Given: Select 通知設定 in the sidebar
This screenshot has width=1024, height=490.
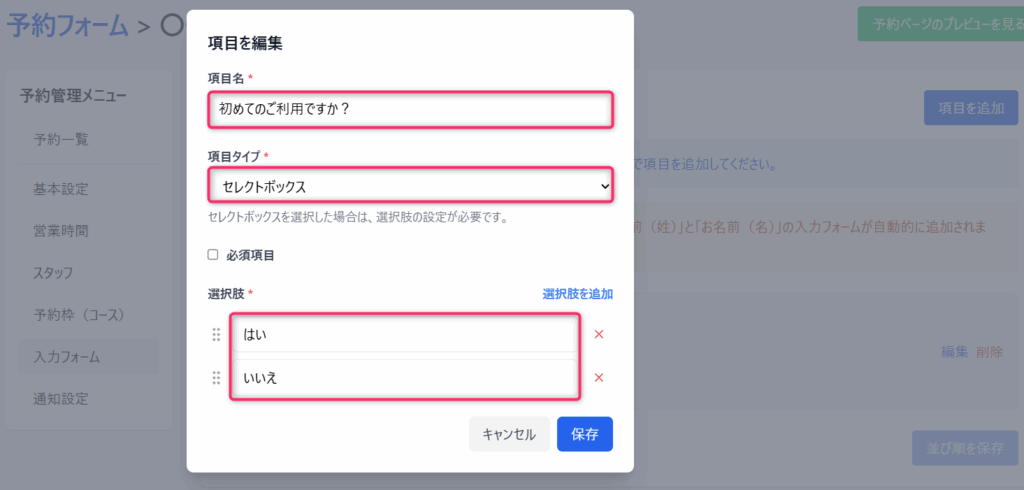Looking at the screenshot, I should (61, 399).
